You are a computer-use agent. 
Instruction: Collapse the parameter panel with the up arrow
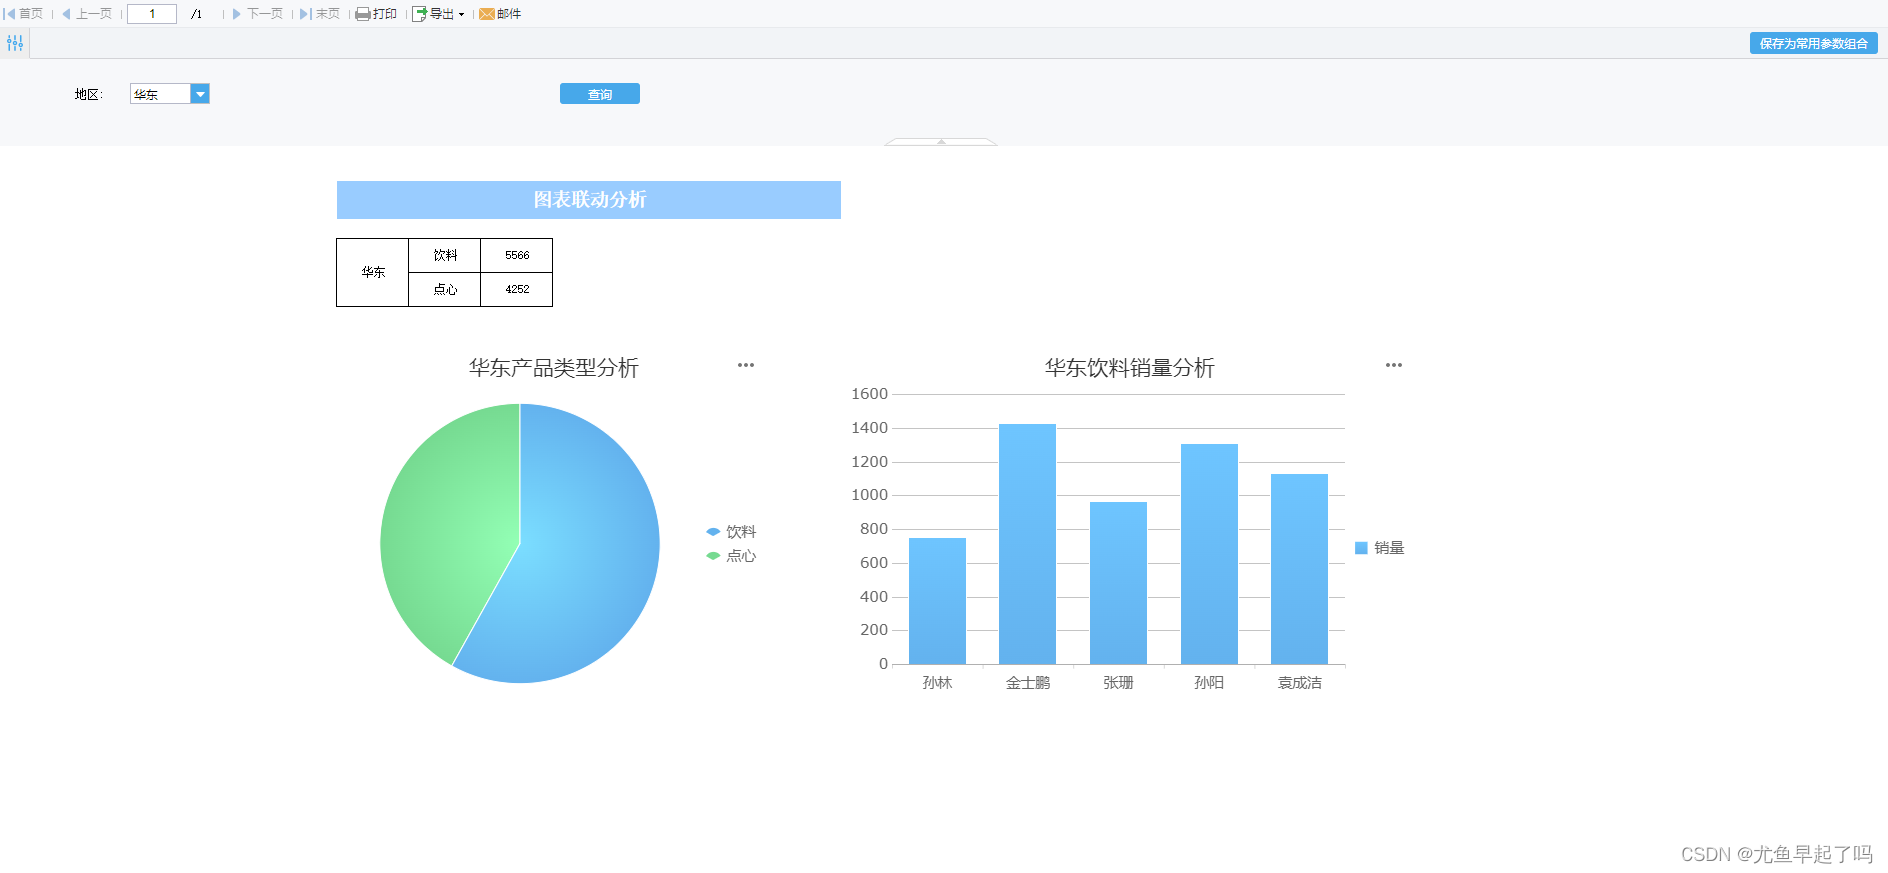(x=941, y=142)
